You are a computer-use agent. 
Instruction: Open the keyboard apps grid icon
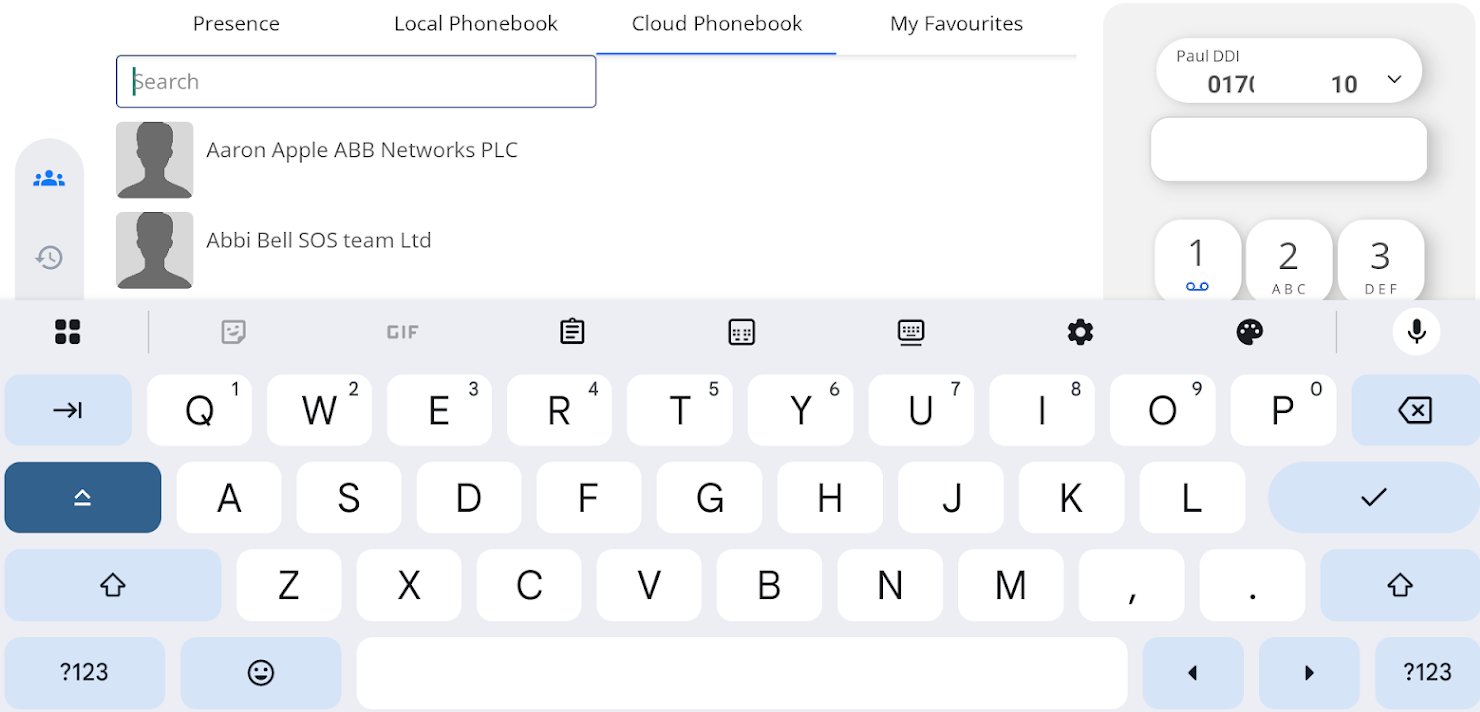click(67, 332)
